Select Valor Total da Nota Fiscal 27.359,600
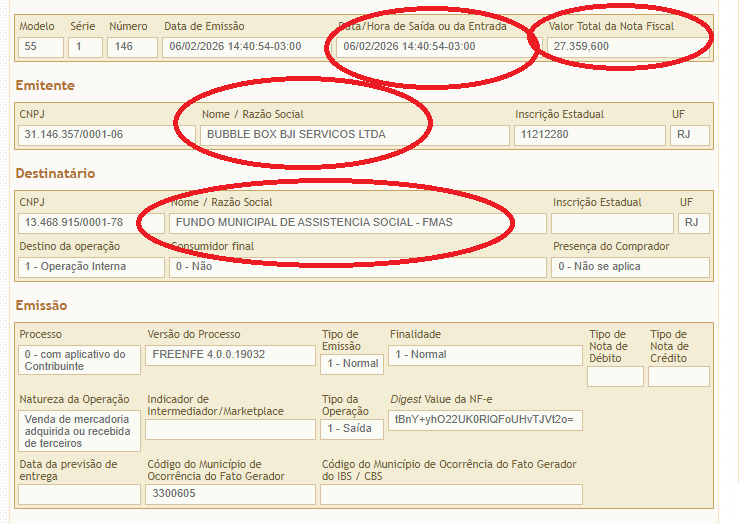 [628, 47]
